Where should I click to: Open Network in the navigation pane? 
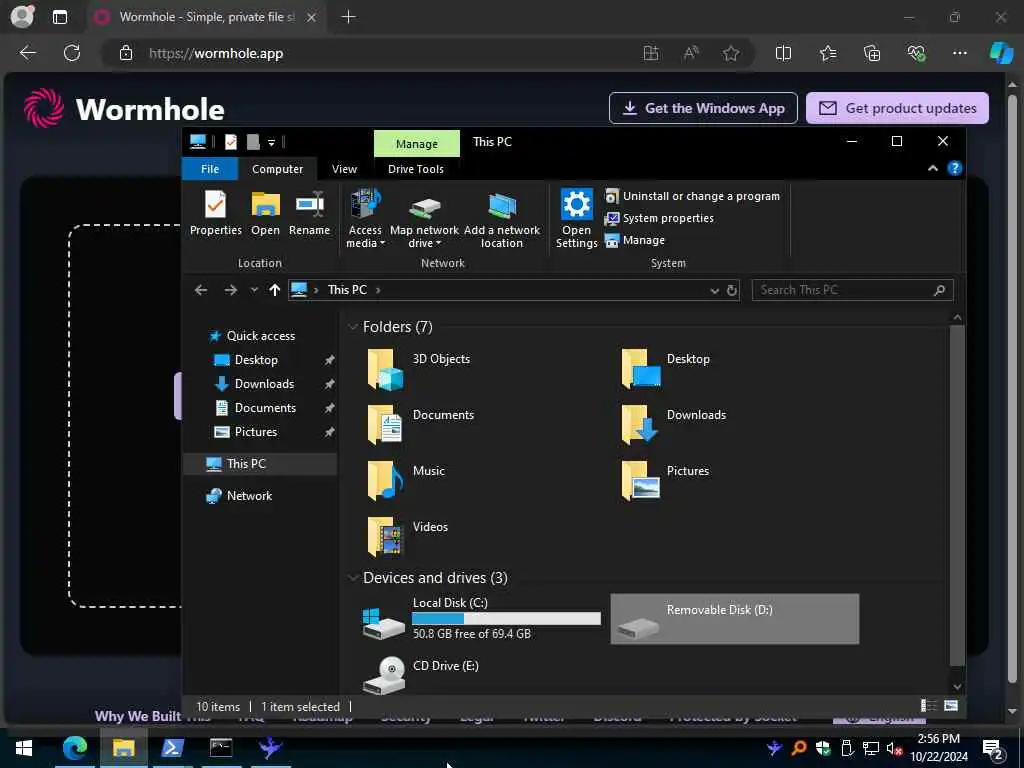coord(249,496)
